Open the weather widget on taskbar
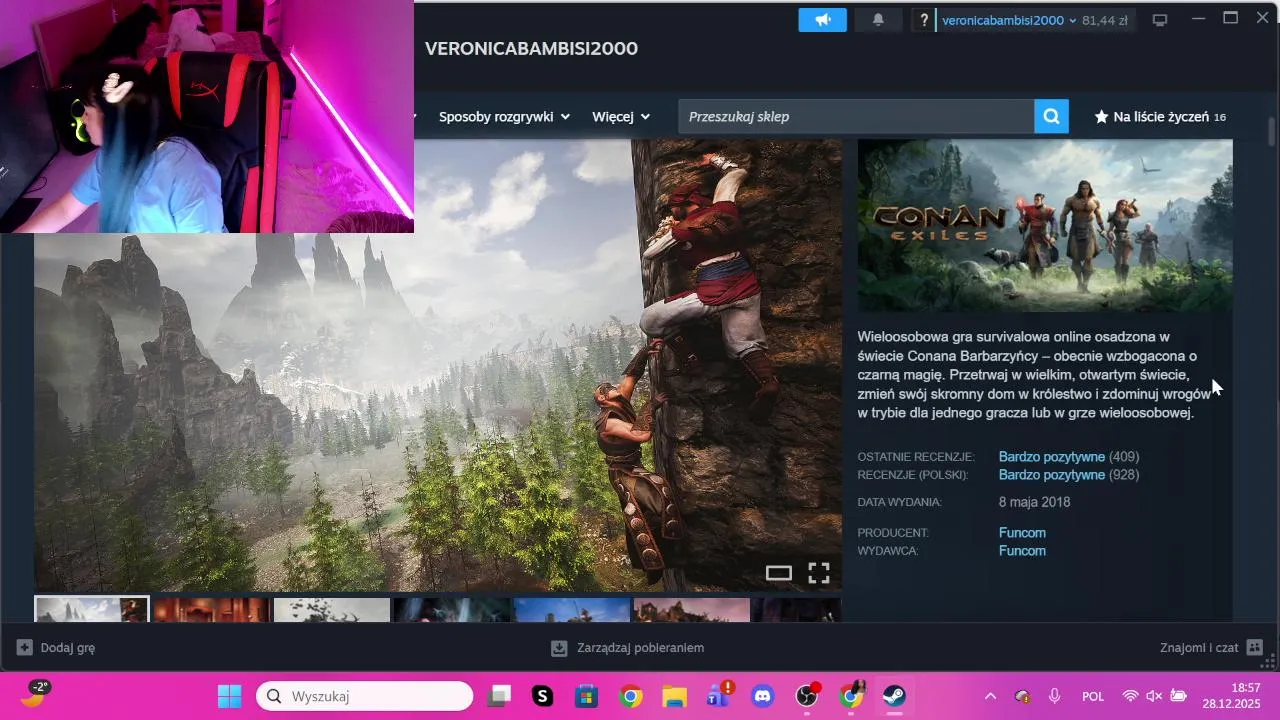The height and width of the screenshot is (720, 1280). [x=35, y=693]
